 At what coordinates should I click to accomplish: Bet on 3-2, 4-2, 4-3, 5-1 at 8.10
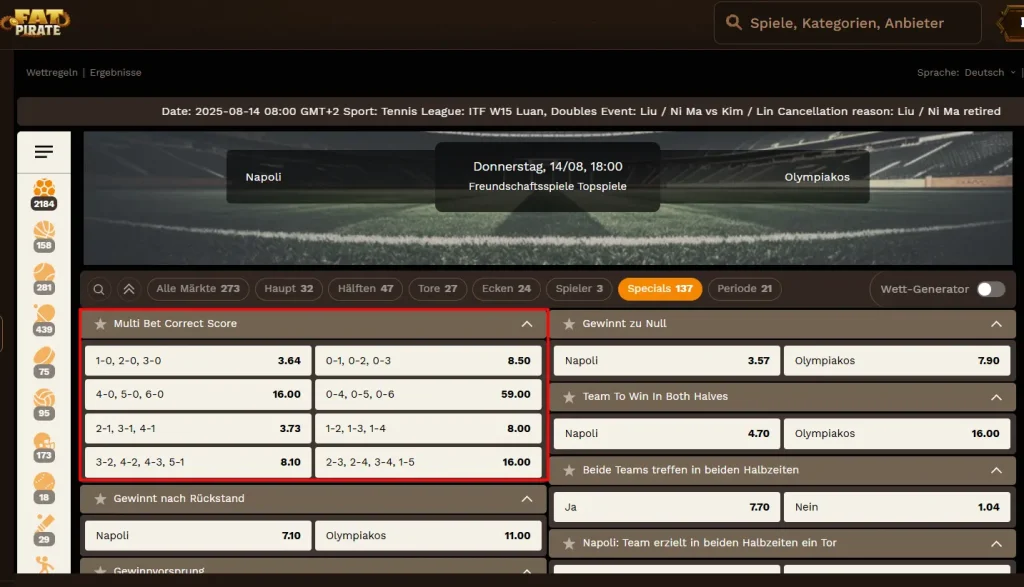point(198,462)
